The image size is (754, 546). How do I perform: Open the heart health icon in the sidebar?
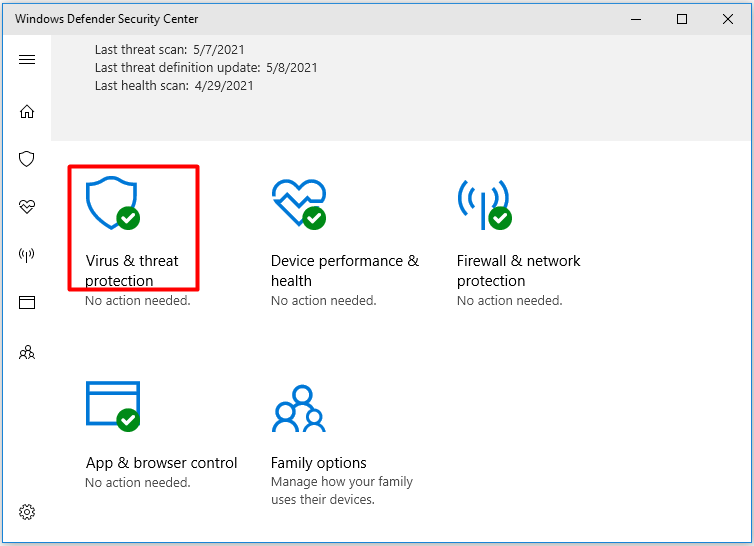(x=27, y=207)
